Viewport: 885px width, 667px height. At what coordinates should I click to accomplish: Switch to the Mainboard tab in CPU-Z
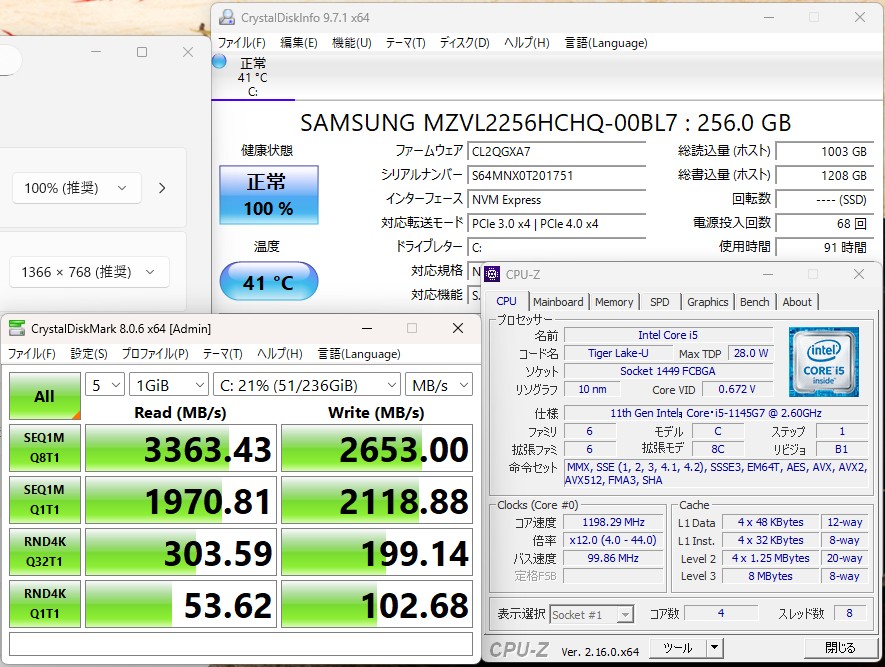(x=558, y=302)
